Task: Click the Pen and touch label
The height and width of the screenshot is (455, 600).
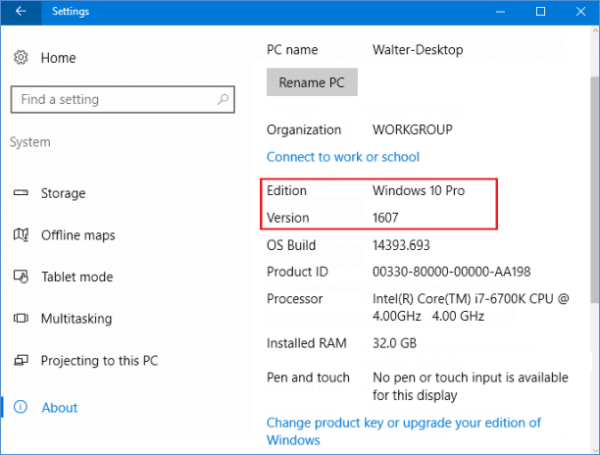Action: click(x=308, y=378)
